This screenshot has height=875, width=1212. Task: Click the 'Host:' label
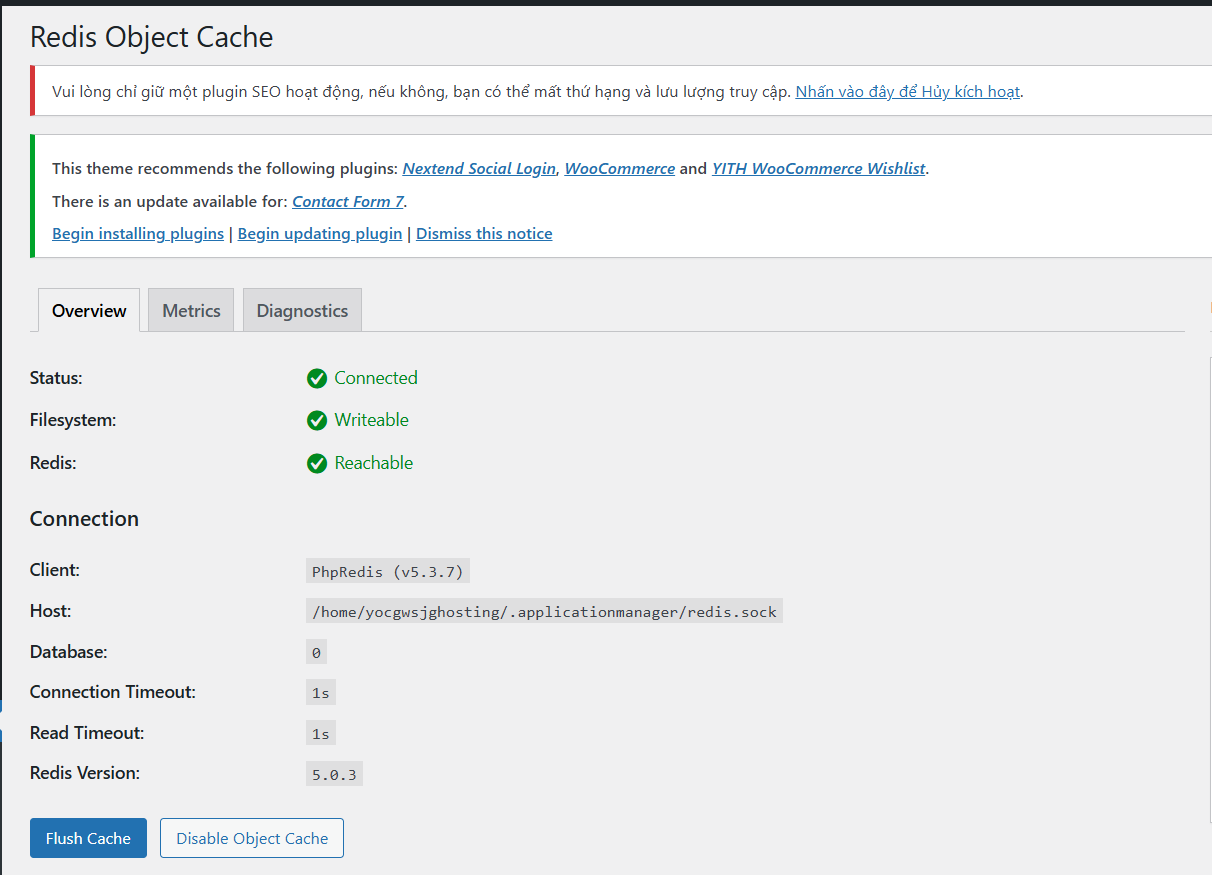click(x=51, y=610)
